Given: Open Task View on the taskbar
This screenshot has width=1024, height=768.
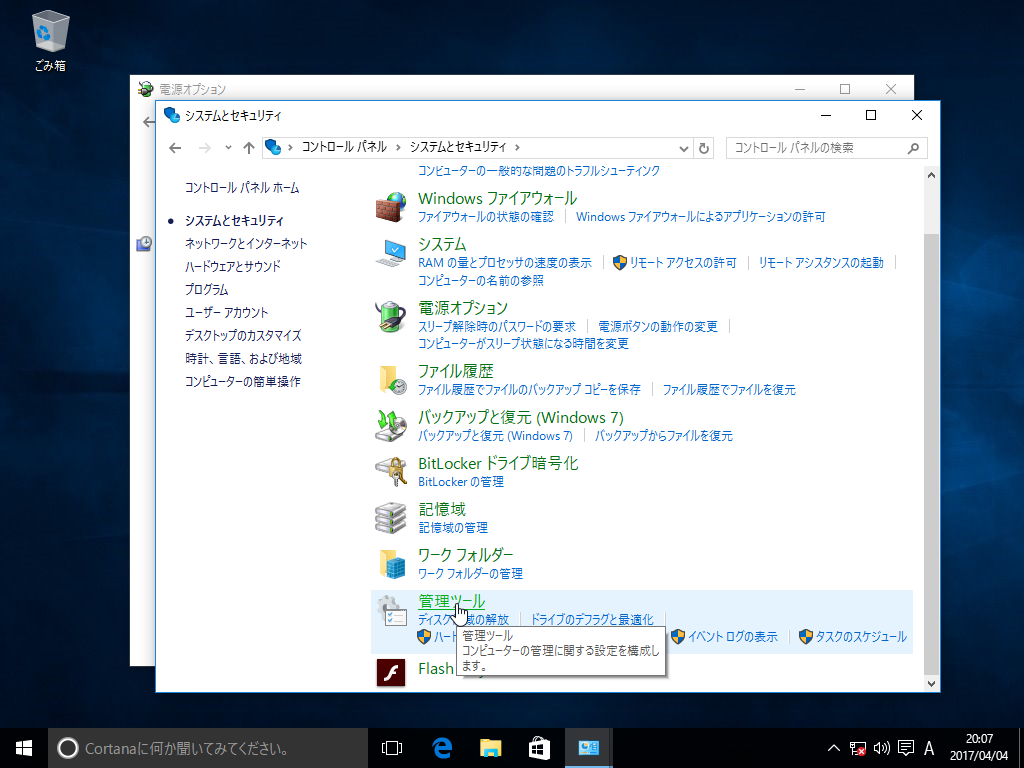Looking at the screenshot, I should 392,748.
